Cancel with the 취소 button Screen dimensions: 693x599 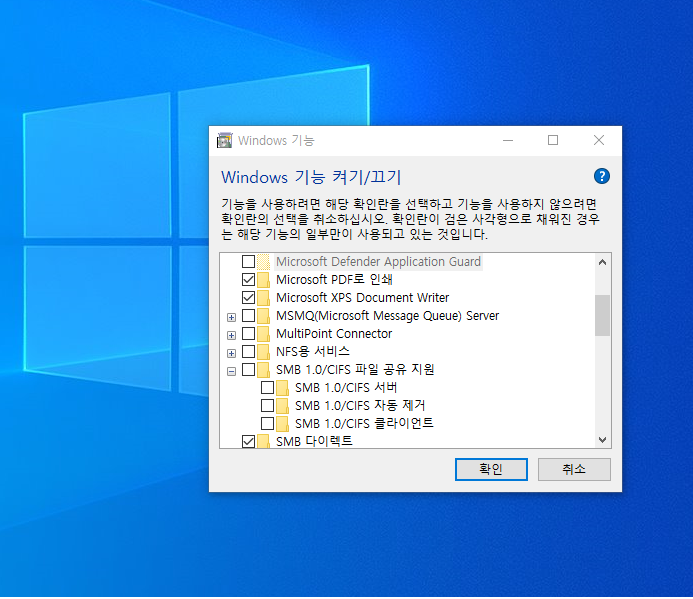(x=574, y=469)
